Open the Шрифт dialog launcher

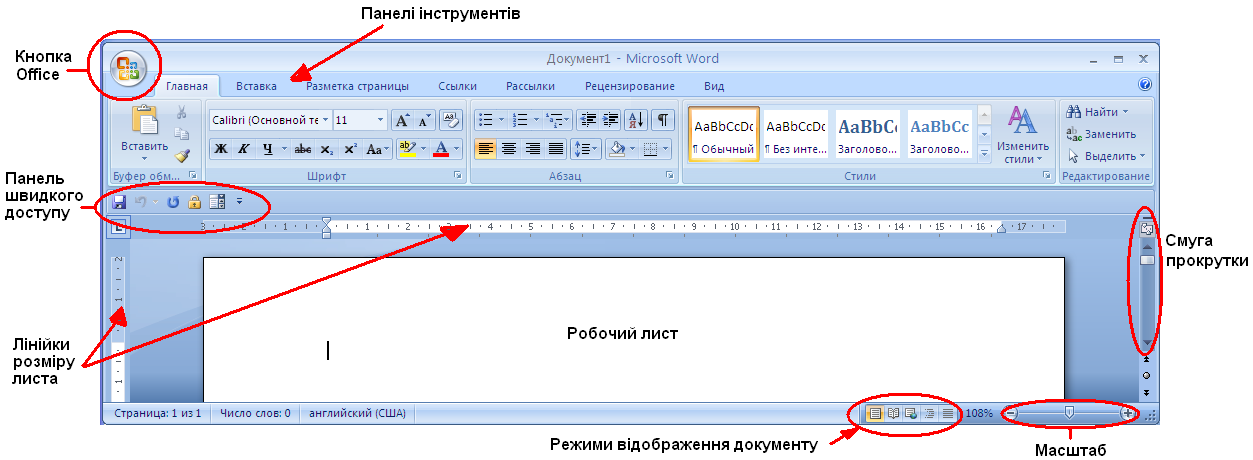click(458, 175)
